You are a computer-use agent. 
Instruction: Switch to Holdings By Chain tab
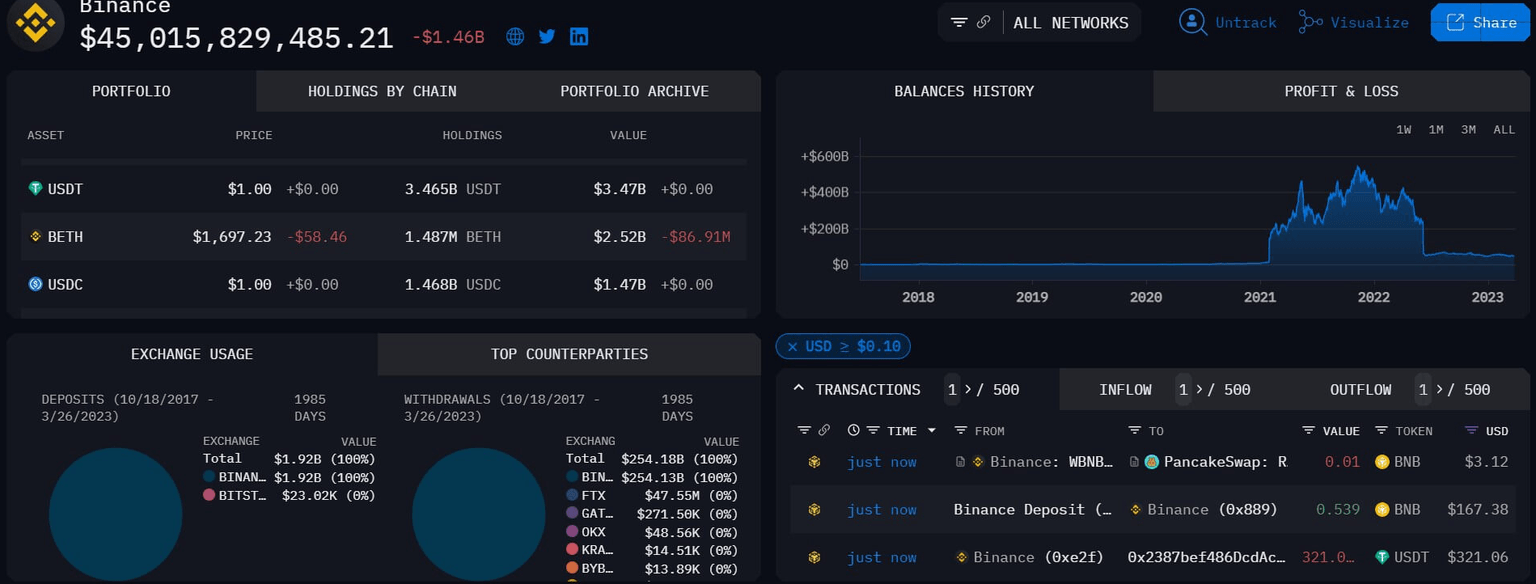(x=382, y=91)
